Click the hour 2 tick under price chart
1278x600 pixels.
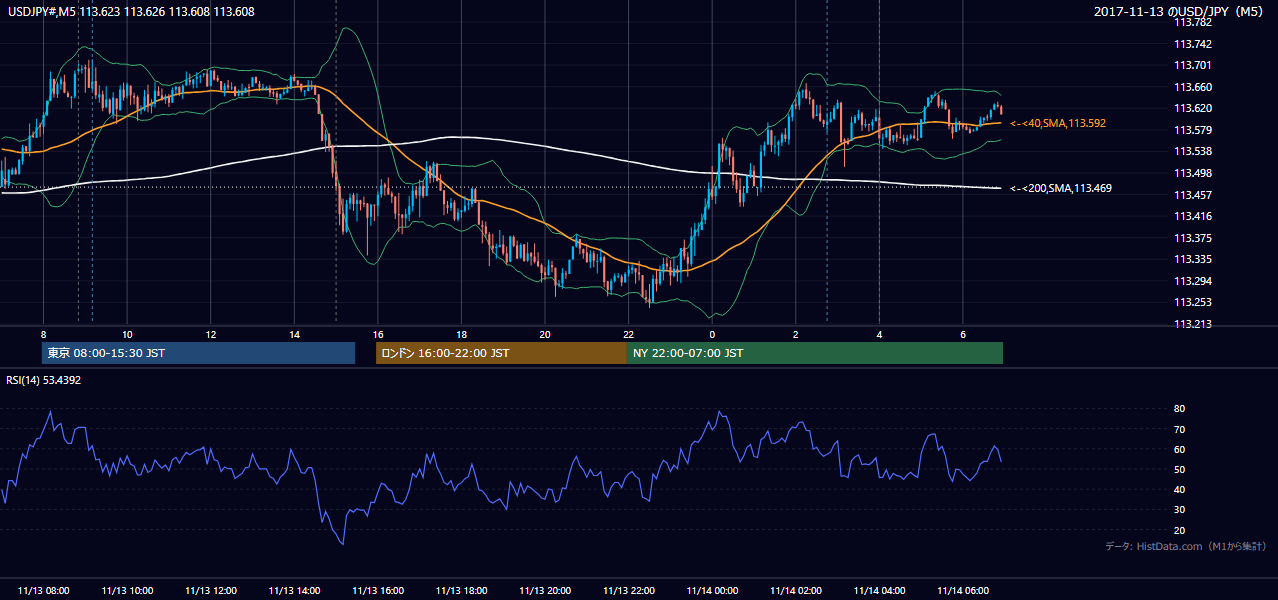coord(796,334)
